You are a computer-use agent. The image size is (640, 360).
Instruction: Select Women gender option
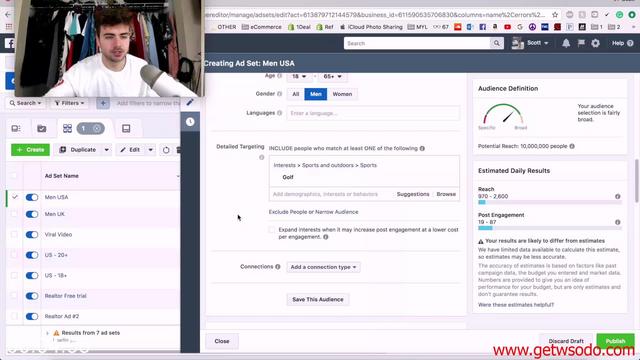click(342, 94)
